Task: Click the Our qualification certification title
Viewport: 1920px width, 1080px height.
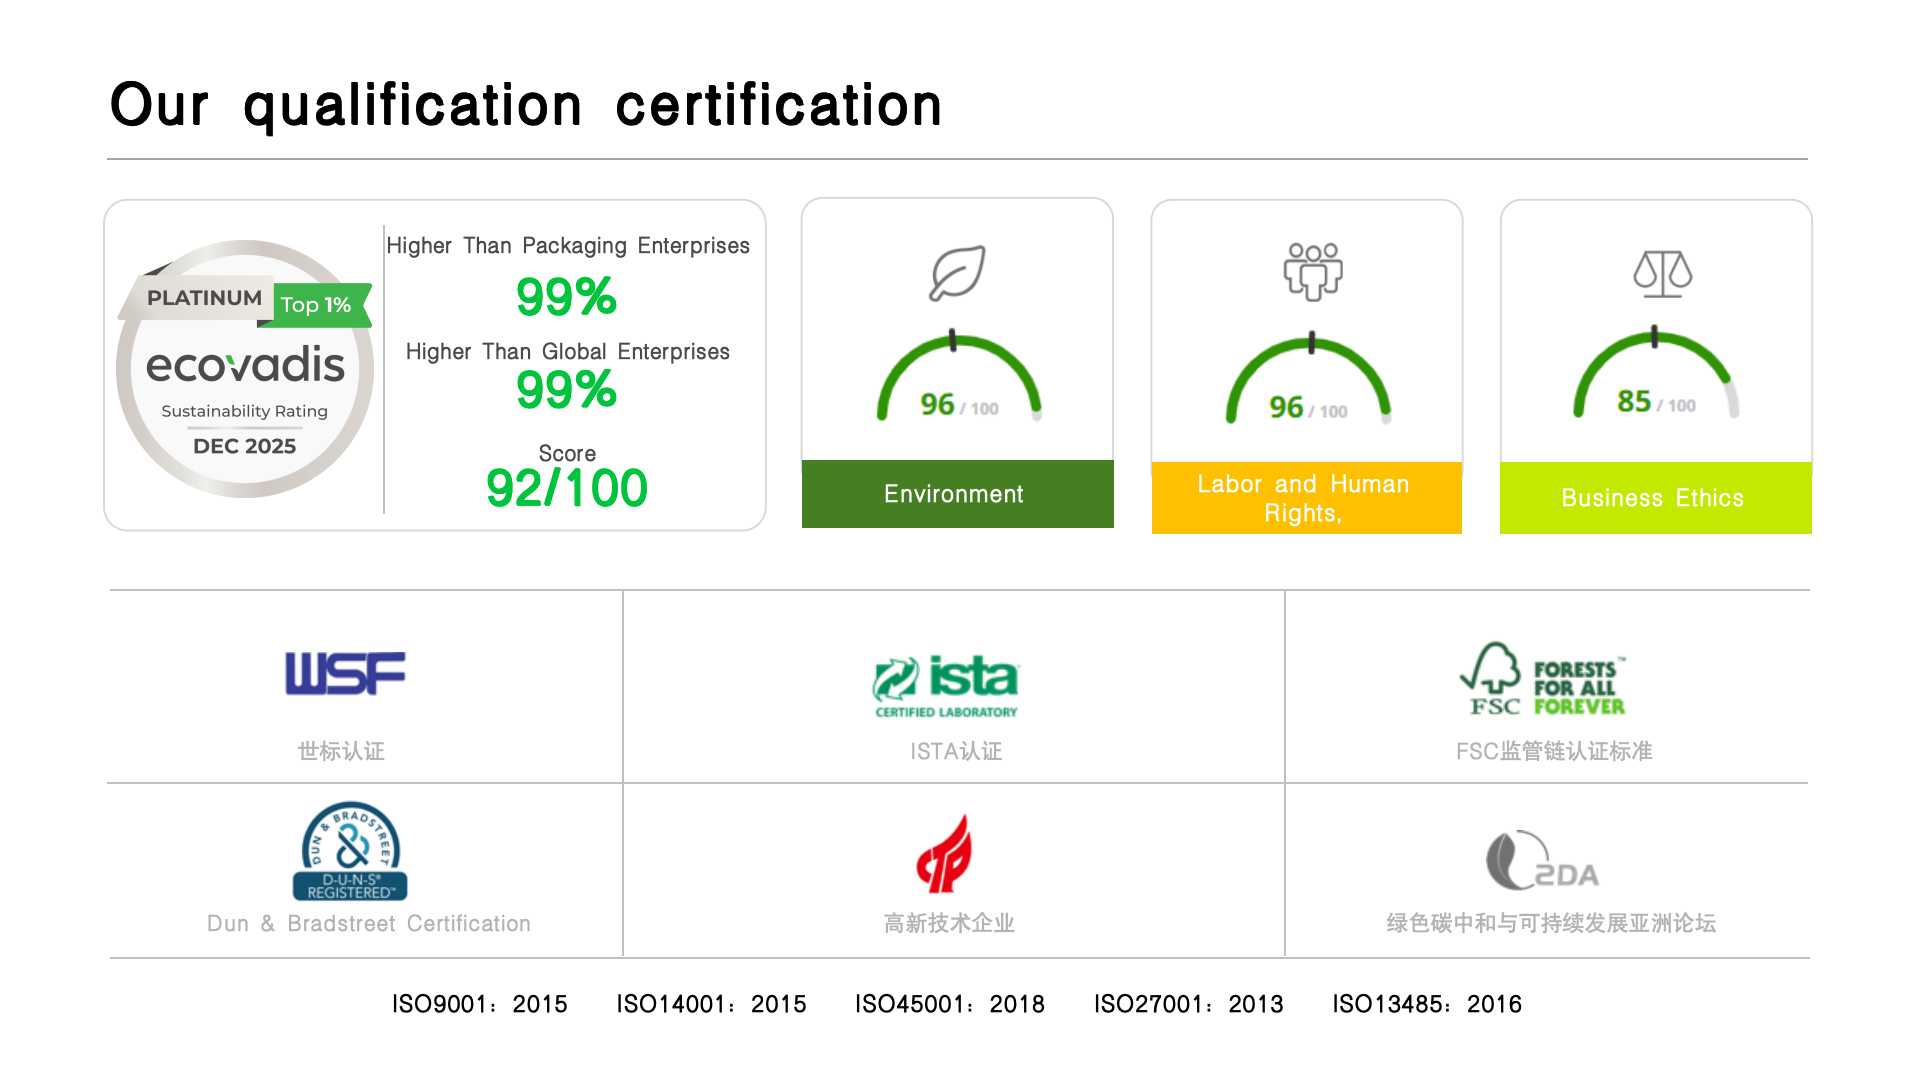Action: pyautogui.click(x=526, y=106)
